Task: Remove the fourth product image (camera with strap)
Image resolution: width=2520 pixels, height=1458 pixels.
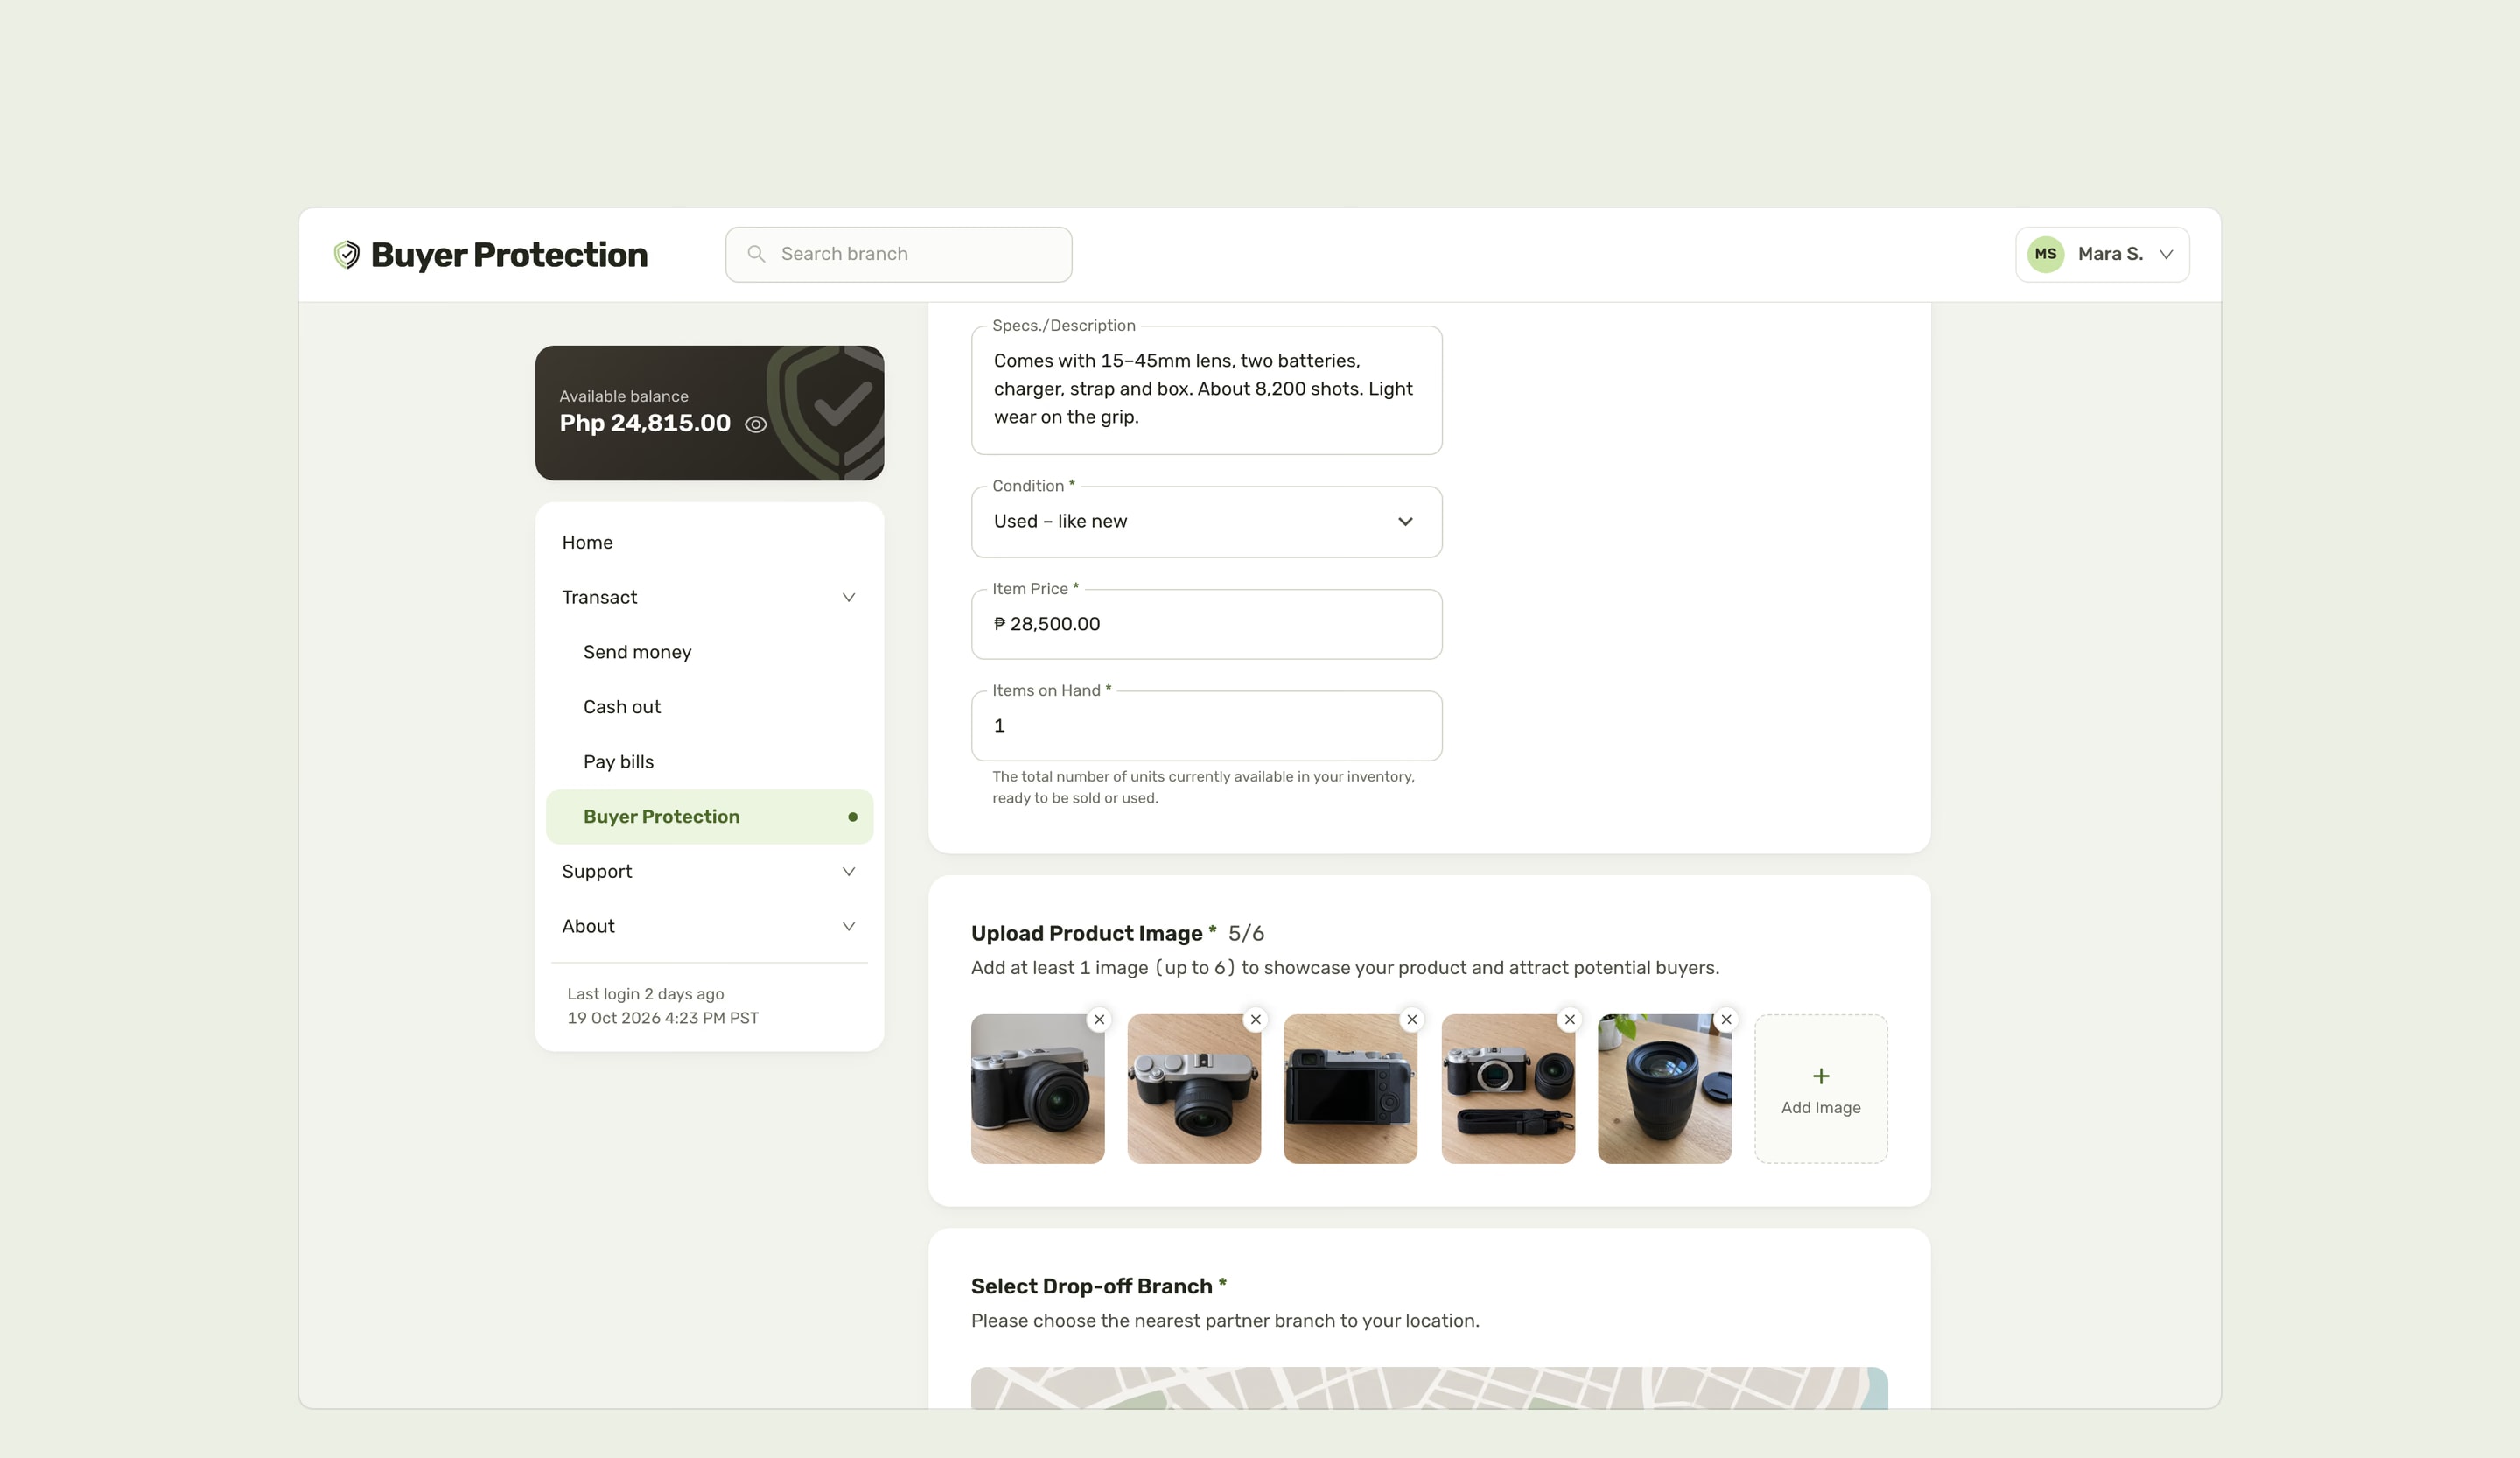Action: pyautogui.click(x=1570, y=1019)
